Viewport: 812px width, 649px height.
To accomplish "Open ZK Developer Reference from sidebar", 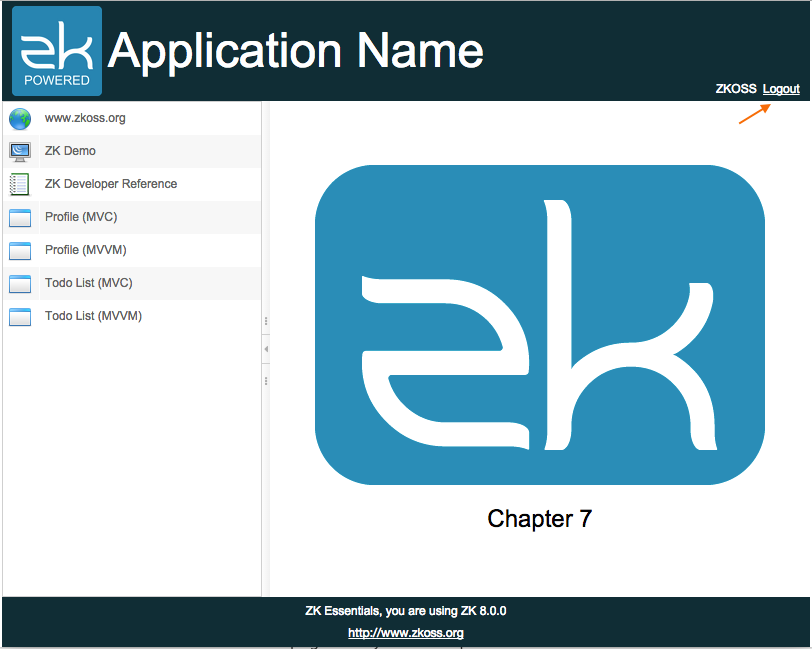I will point(132,184).
